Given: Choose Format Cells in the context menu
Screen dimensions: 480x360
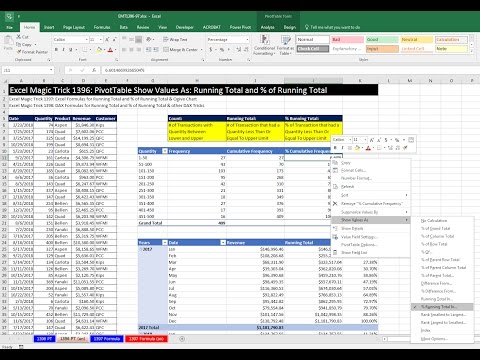Looking at the screenshot, I should coord(371,170).
